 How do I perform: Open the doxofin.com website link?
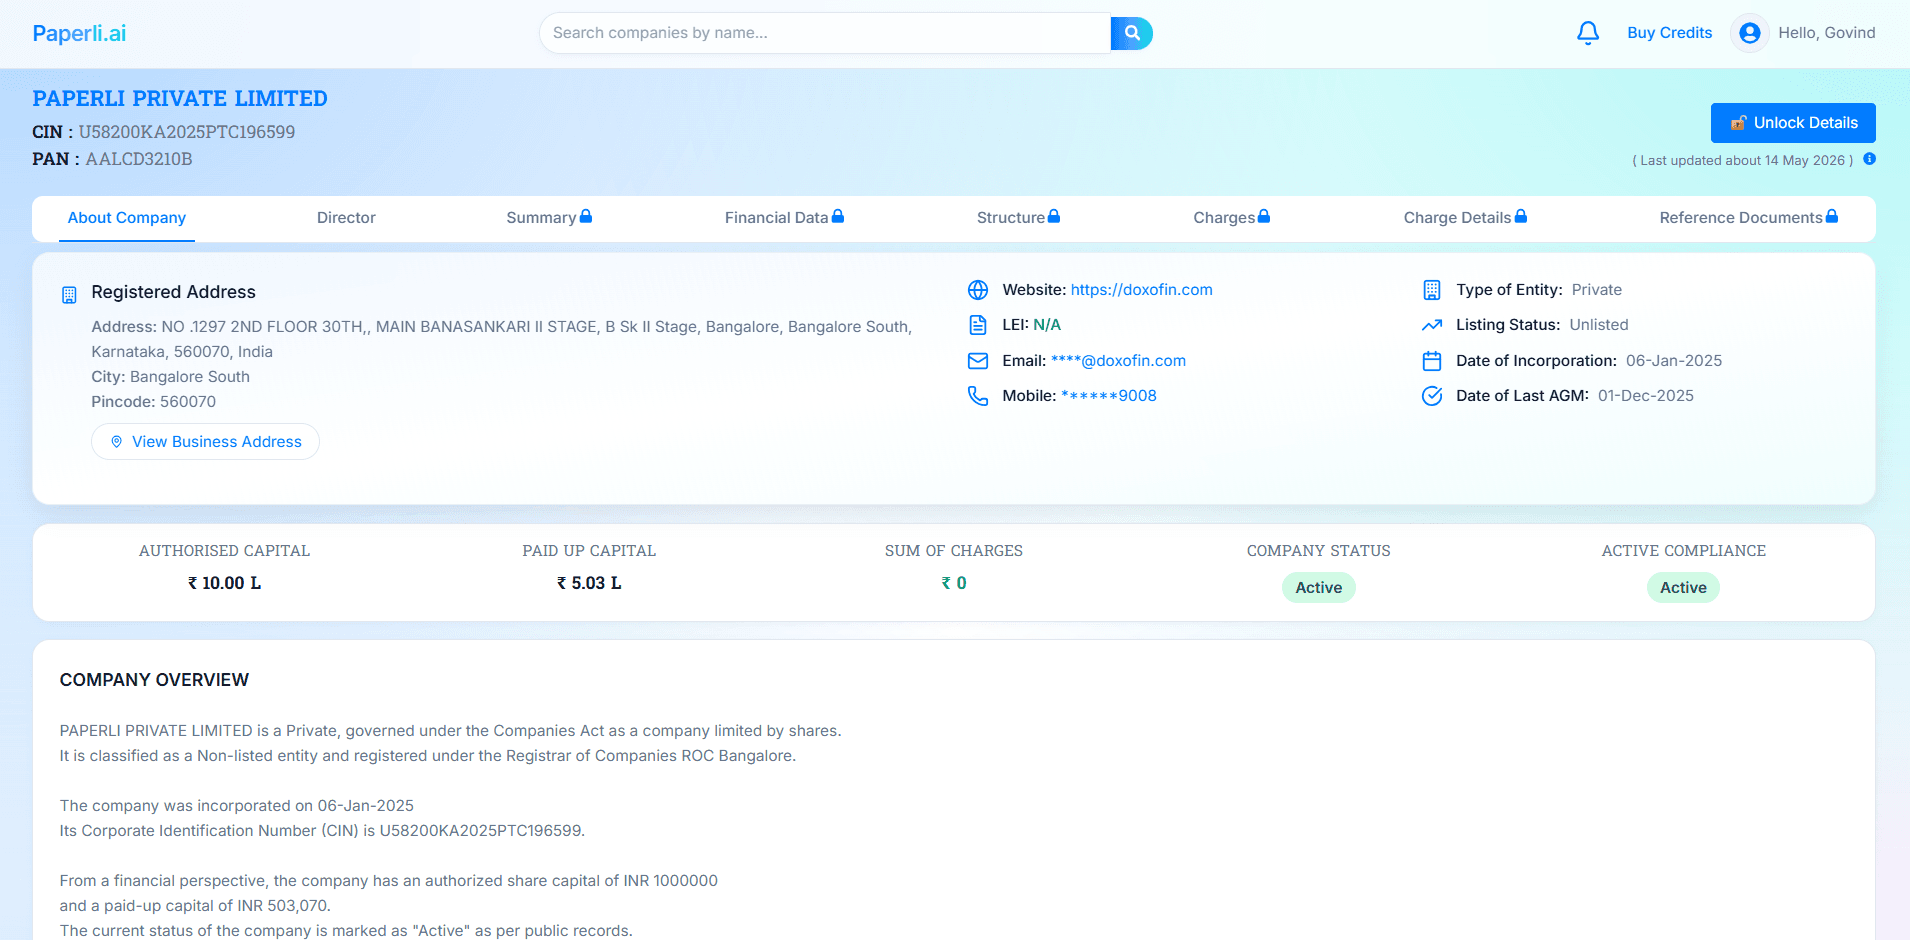click(1141, 290)
